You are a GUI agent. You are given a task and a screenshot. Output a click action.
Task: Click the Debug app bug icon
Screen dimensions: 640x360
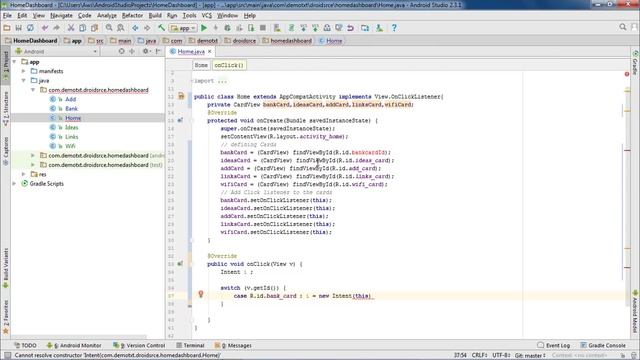coord(227,28)
